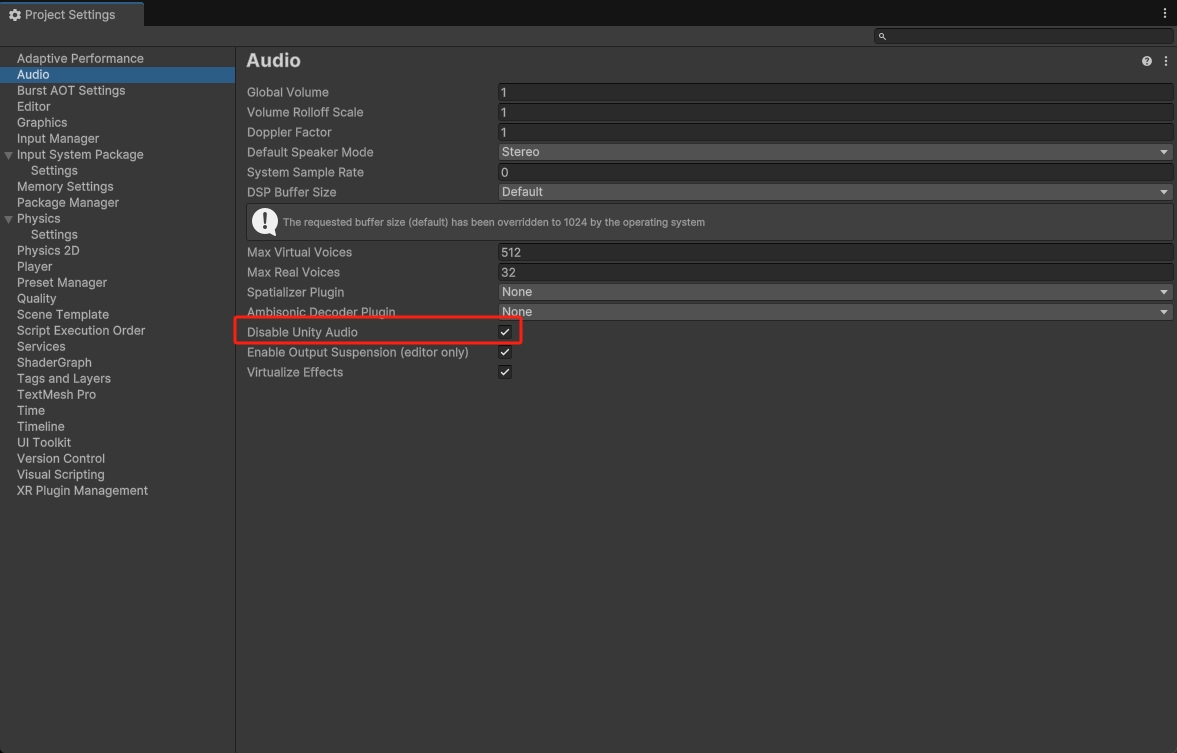Click the Max Real Voices label
1177x753 pixels.
[293, 273]
